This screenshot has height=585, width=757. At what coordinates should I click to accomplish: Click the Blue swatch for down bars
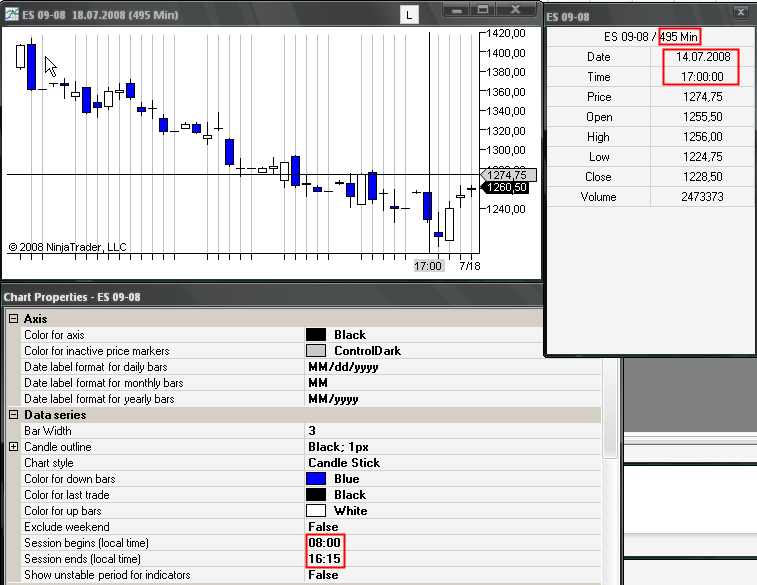click(x=316, y=479)
